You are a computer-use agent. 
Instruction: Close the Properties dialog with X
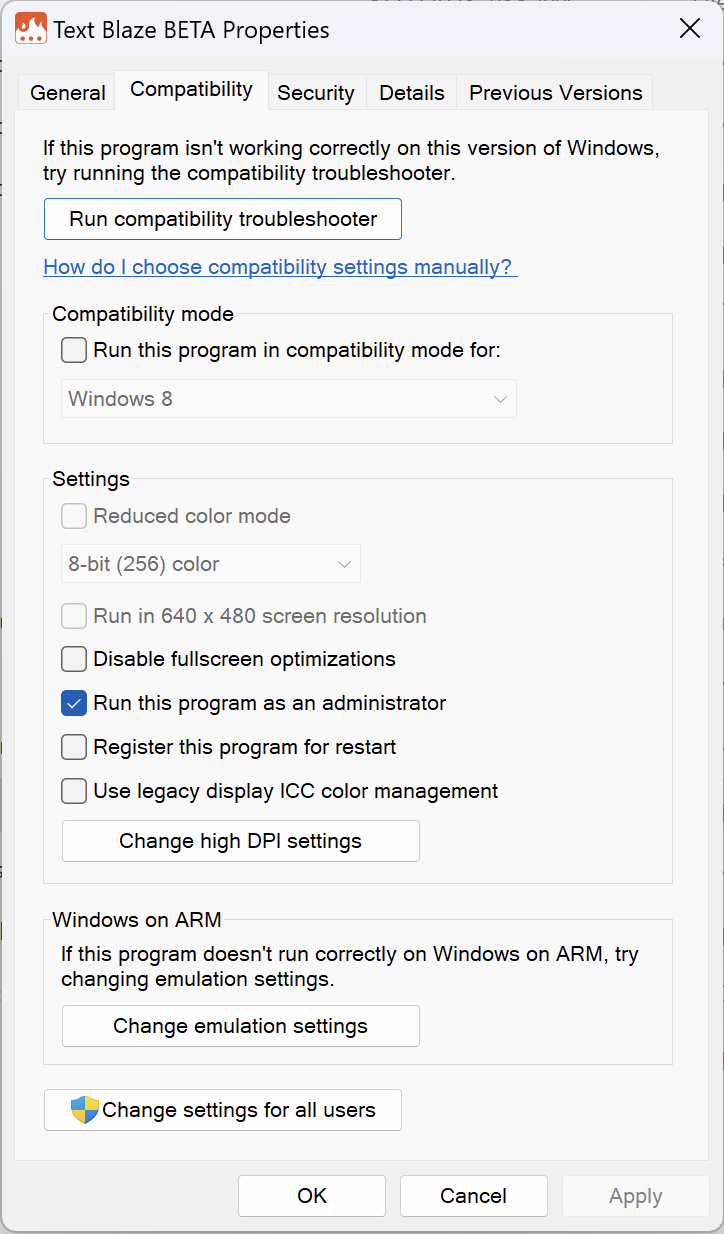690,29
